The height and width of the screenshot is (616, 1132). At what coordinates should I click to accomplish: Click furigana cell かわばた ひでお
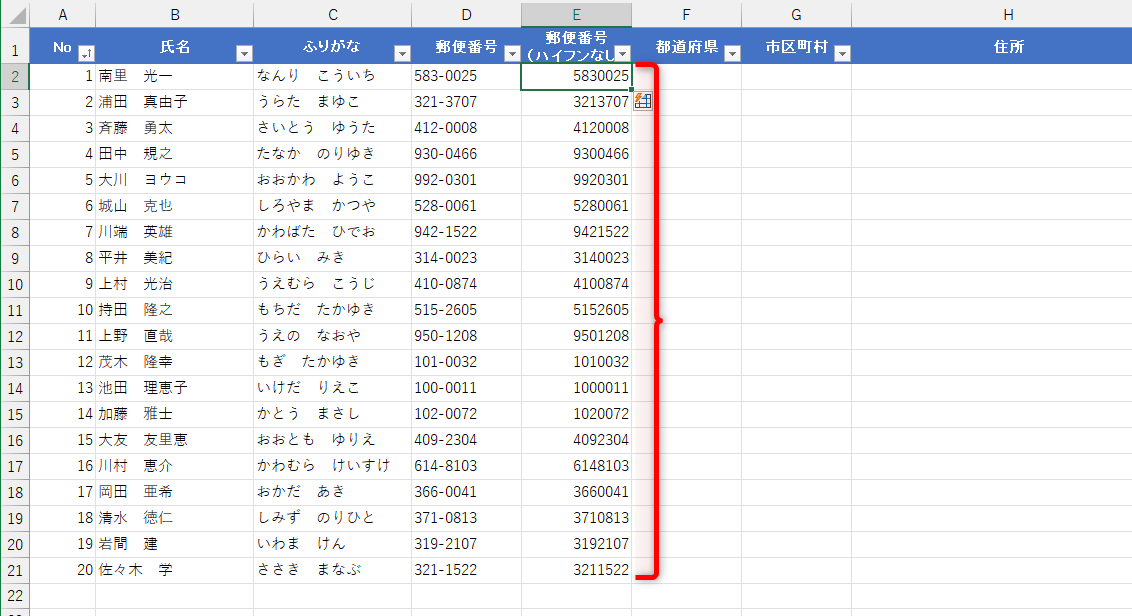[333, 232]
